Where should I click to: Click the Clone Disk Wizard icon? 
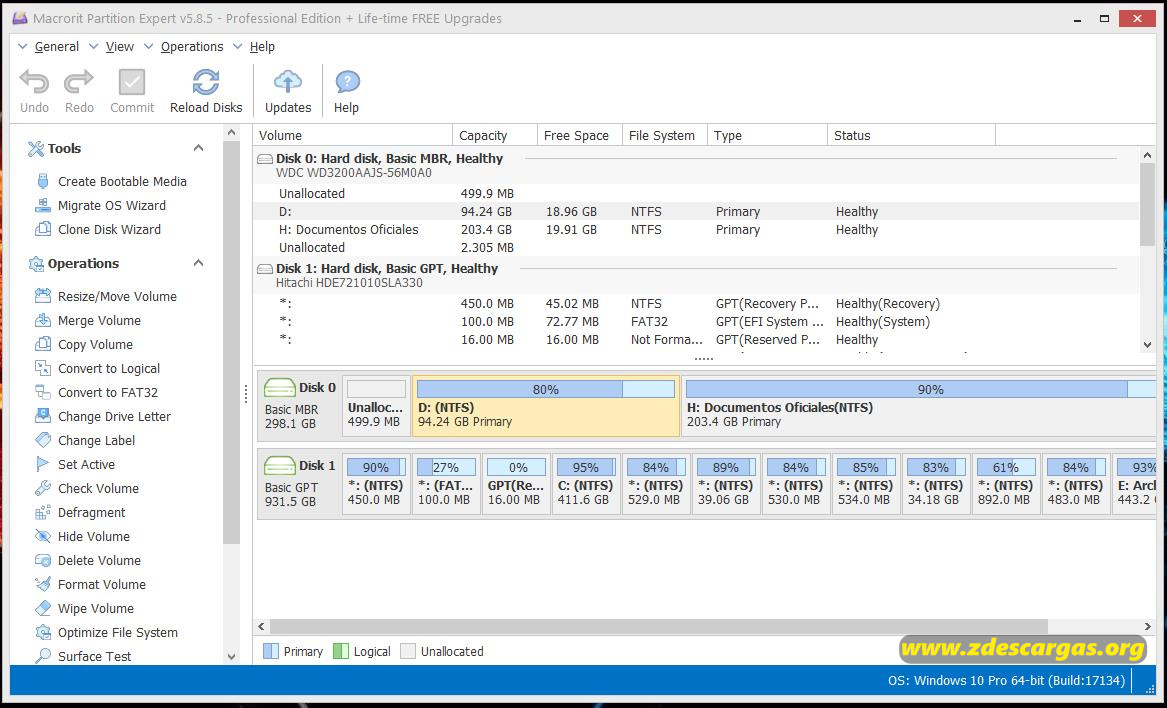click(43, 229)
